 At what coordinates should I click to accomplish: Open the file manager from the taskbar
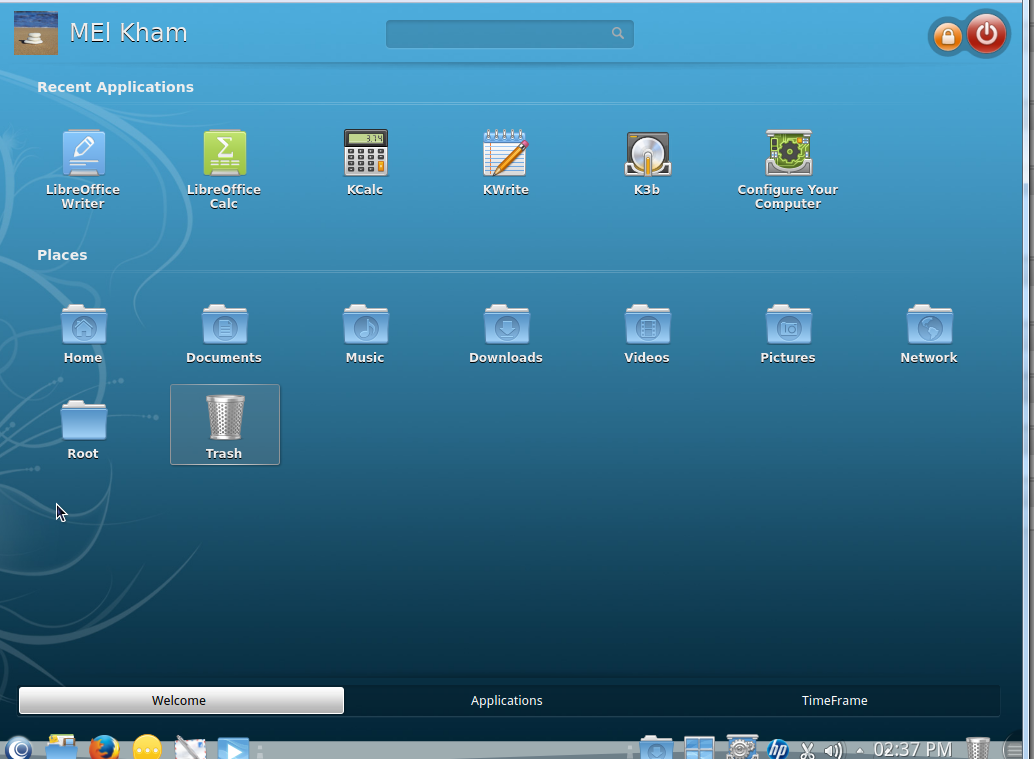[61, 748]
